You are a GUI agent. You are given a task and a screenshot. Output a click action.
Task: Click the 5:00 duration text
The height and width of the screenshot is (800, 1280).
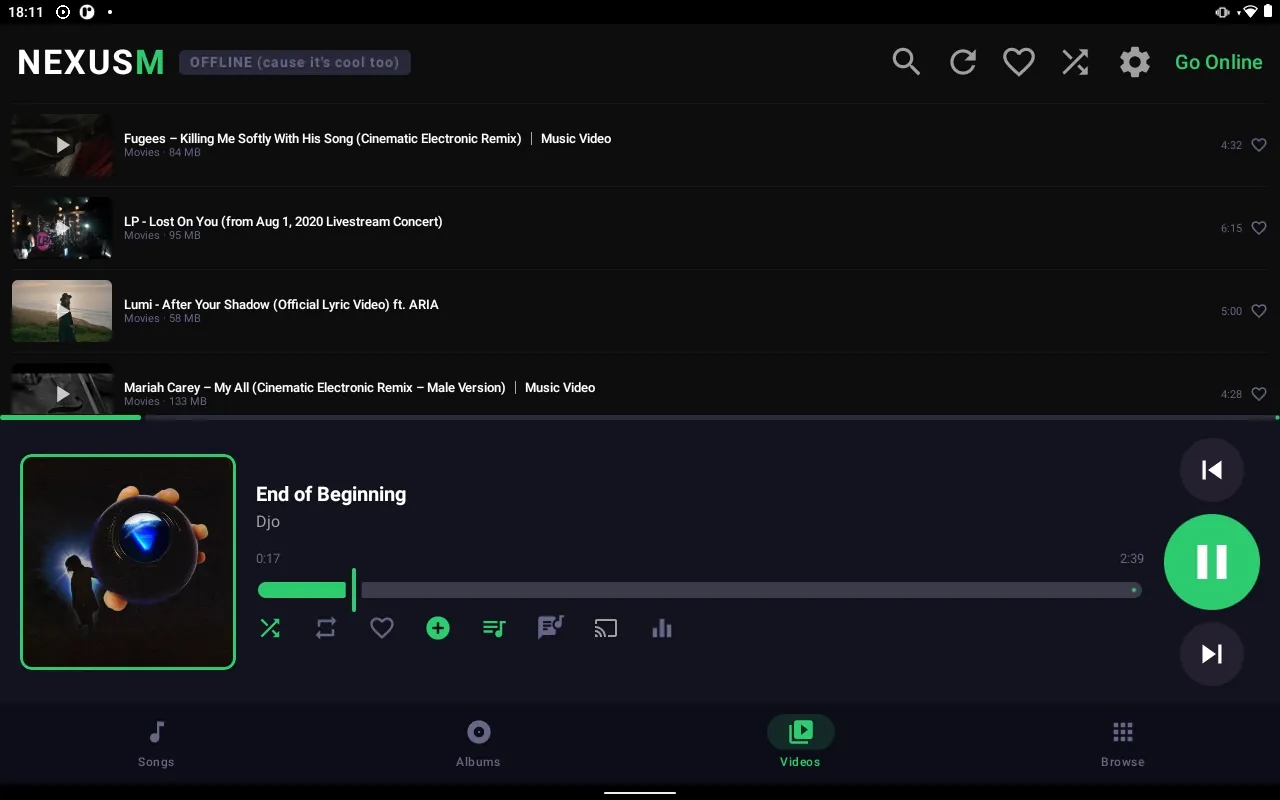1231,311
